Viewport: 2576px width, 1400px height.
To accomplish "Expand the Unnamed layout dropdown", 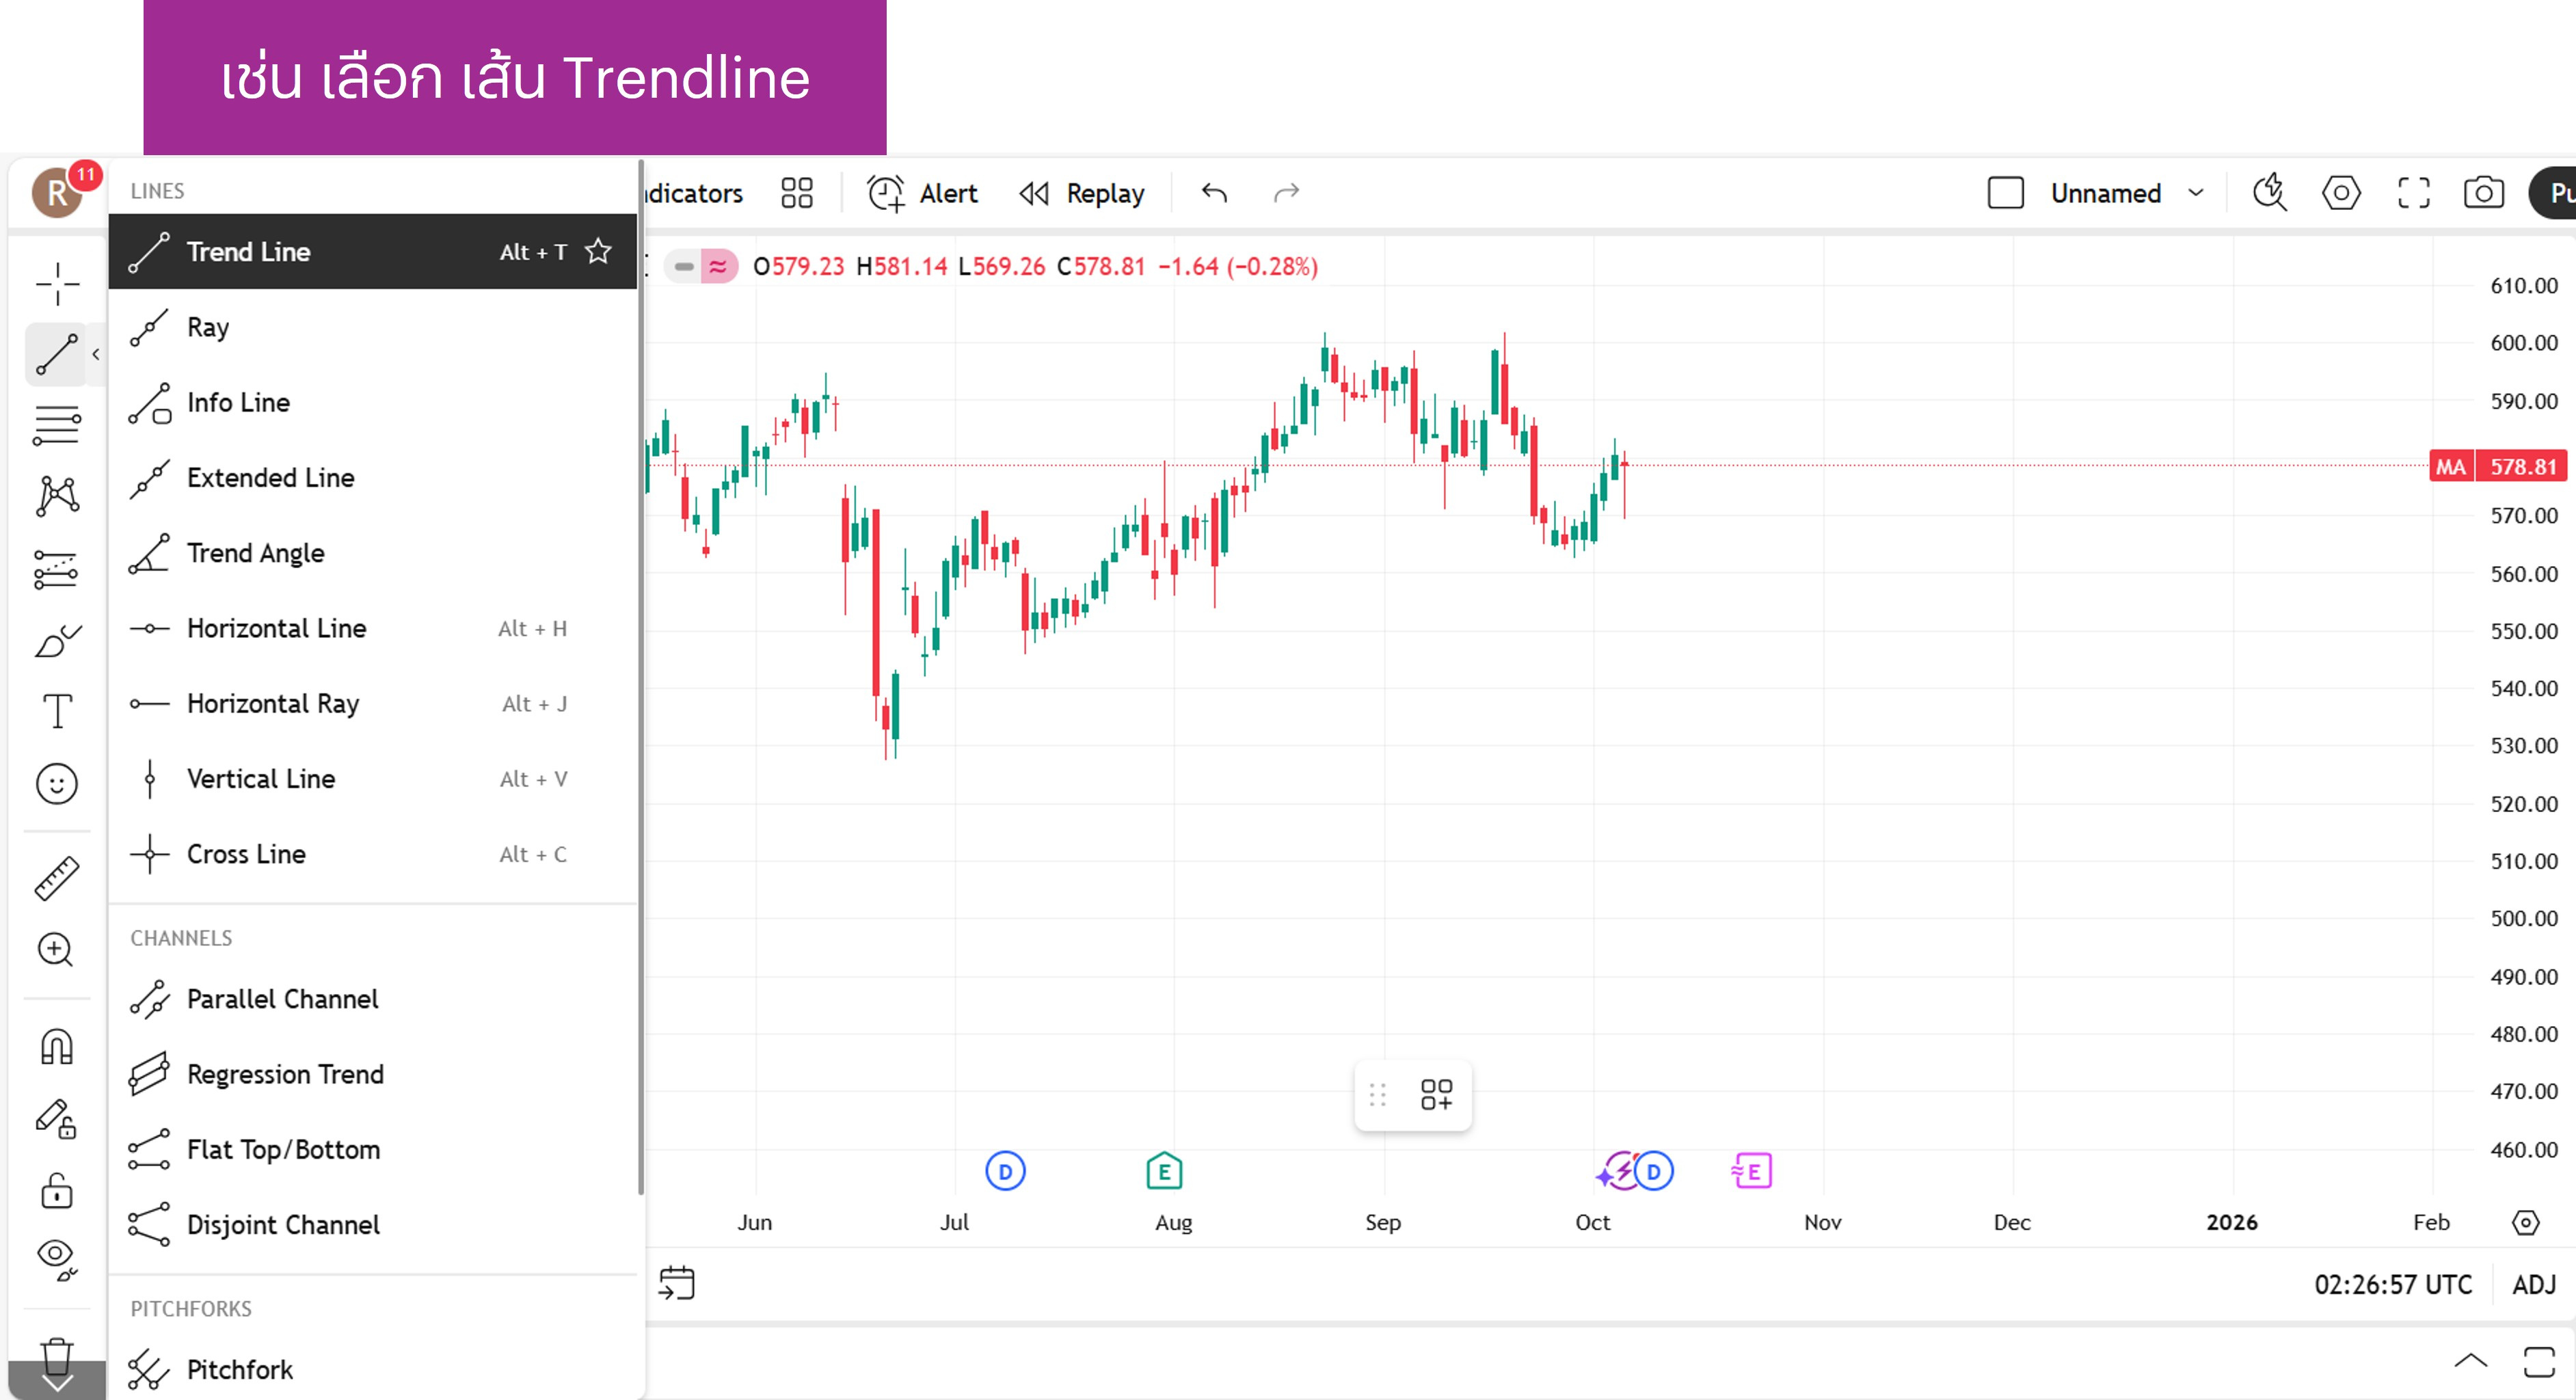I will [x=2195, y=193].
